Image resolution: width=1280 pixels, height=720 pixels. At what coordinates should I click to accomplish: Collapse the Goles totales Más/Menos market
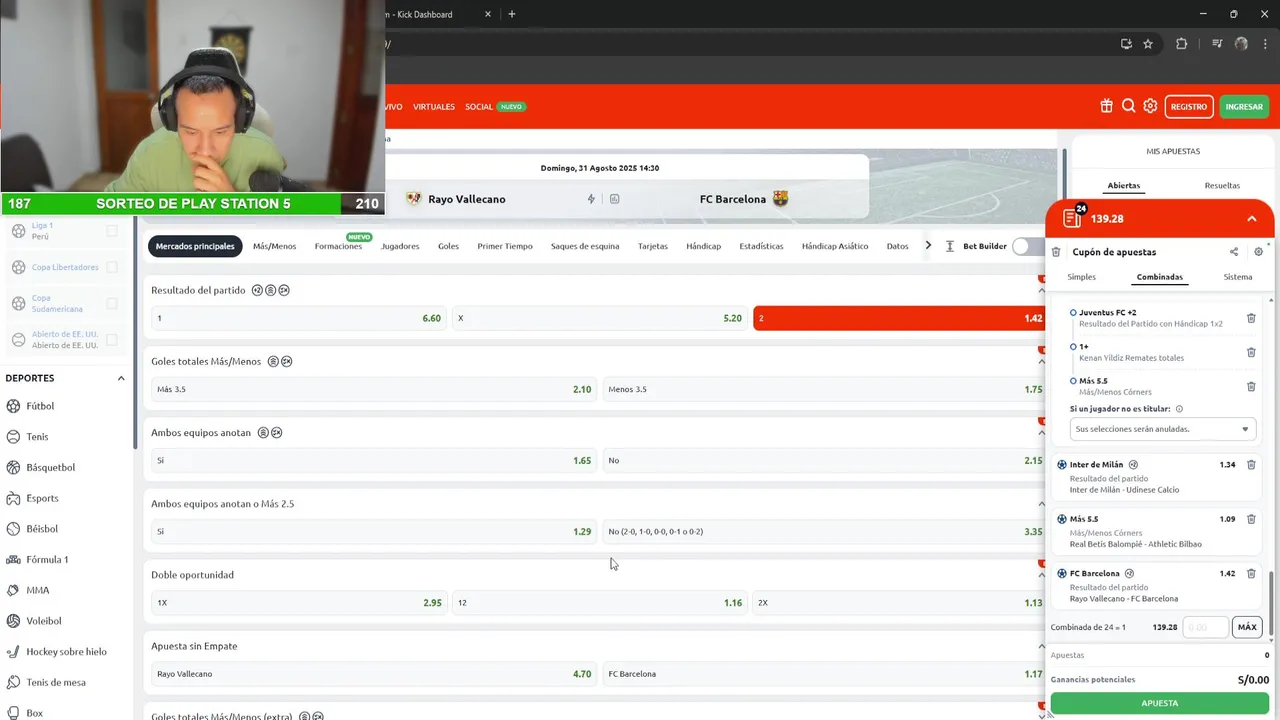pyautogui.click(x=1041, y=361)
